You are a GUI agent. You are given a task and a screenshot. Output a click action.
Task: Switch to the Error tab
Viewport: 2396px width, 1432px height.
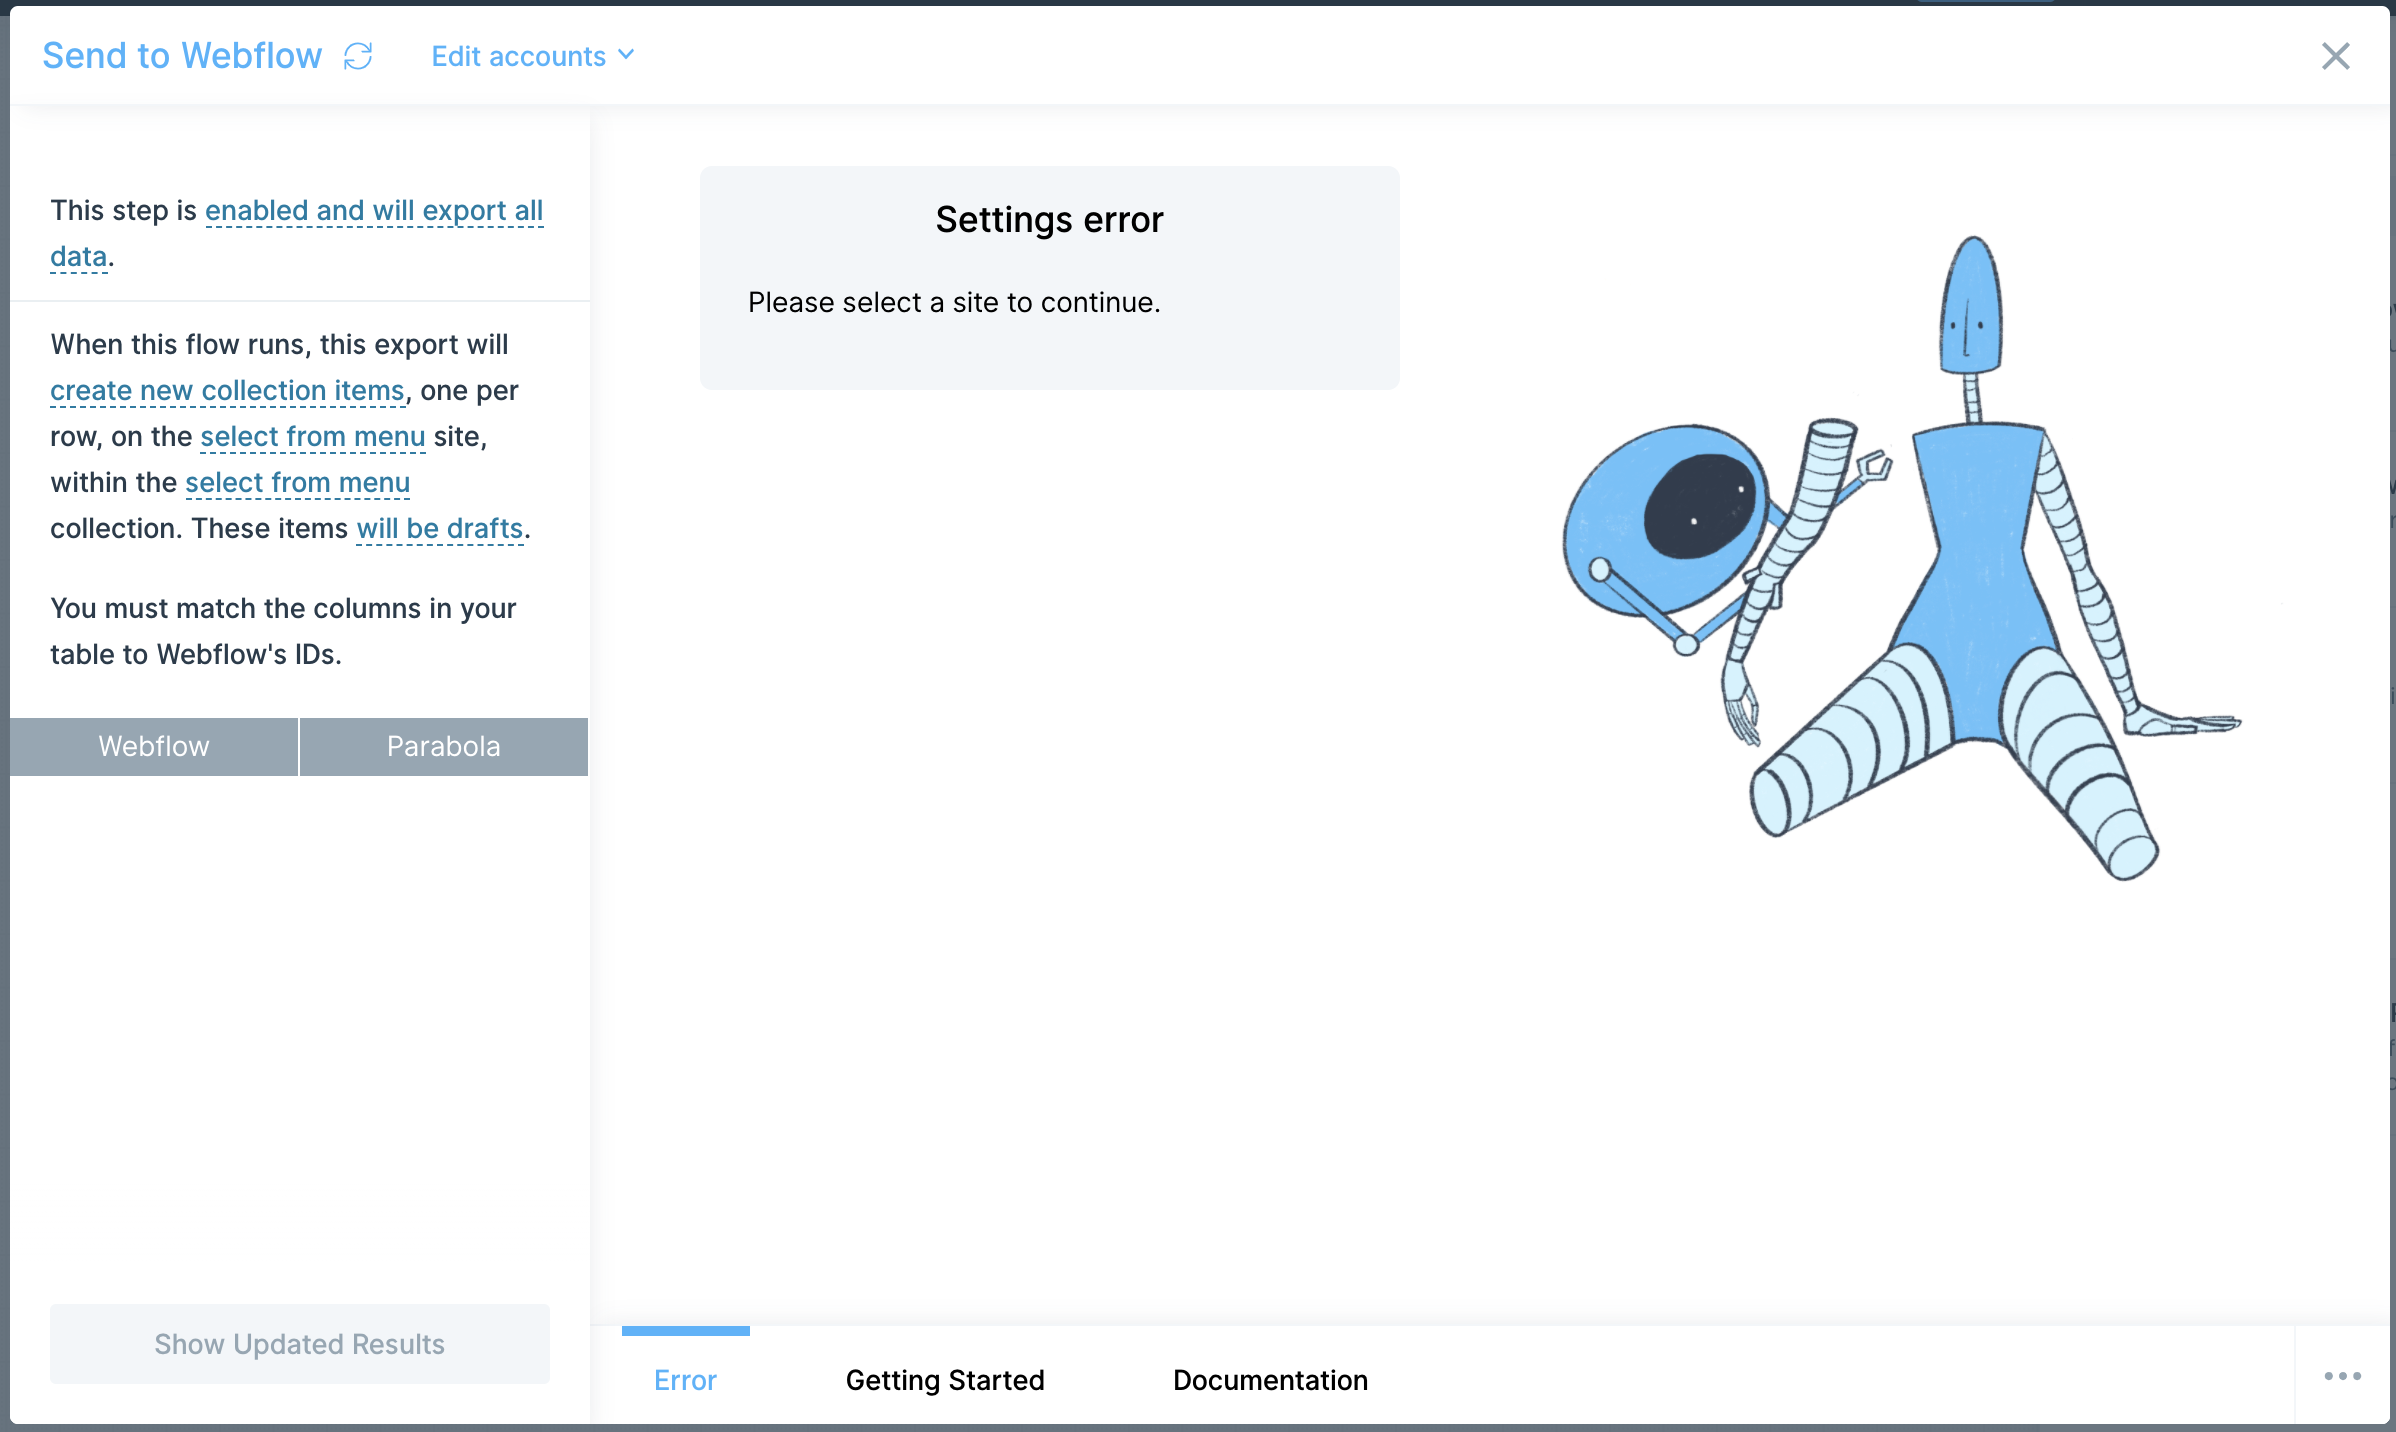pyautogui.click(x=685, y=1380)
